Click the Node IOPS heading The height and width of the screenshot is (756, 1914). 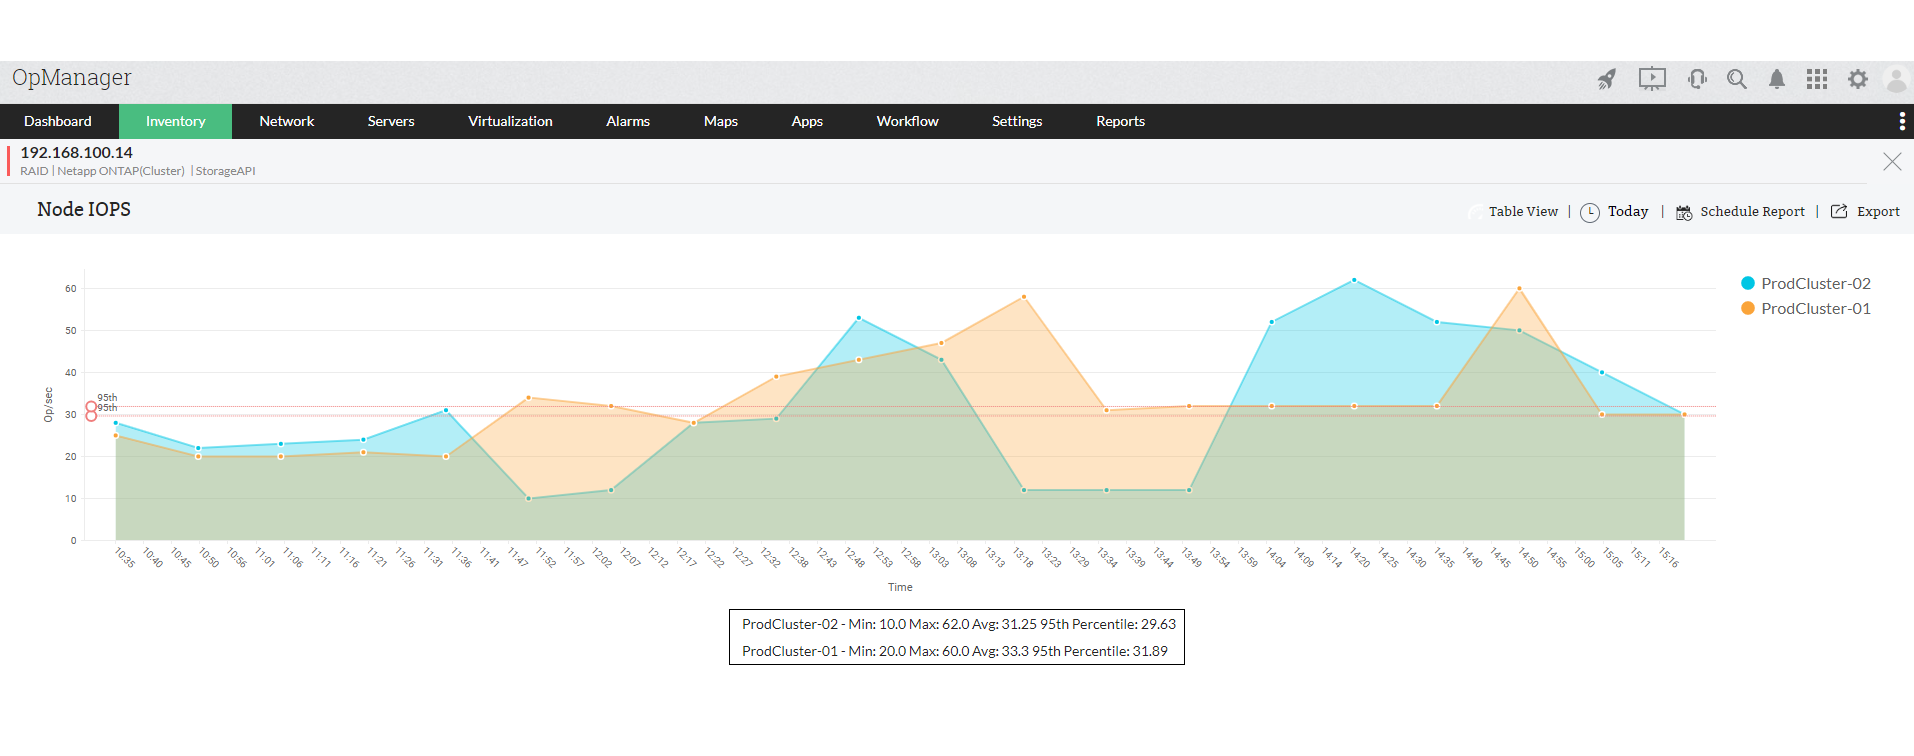coord(84,209)
